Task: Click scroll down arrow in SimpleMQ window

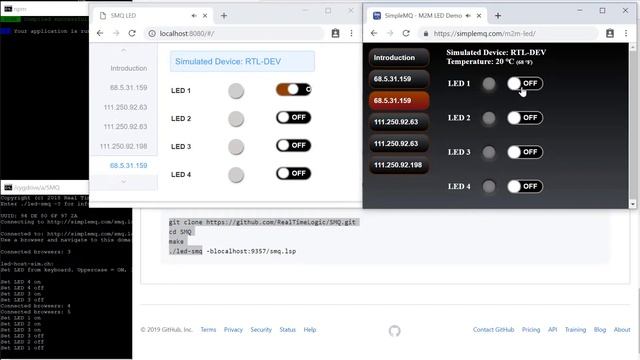Action: coord(633,204)
